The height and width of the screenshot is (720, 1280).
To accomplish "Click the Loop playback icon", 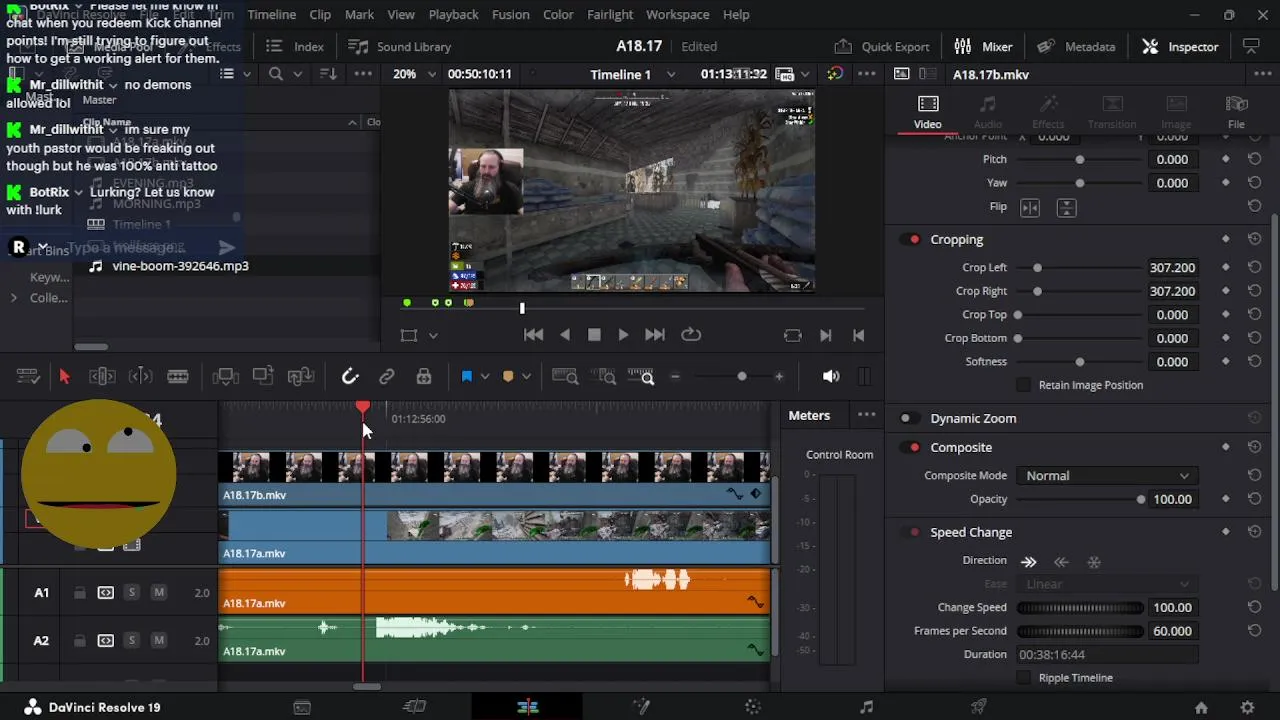I will (691, 335).
